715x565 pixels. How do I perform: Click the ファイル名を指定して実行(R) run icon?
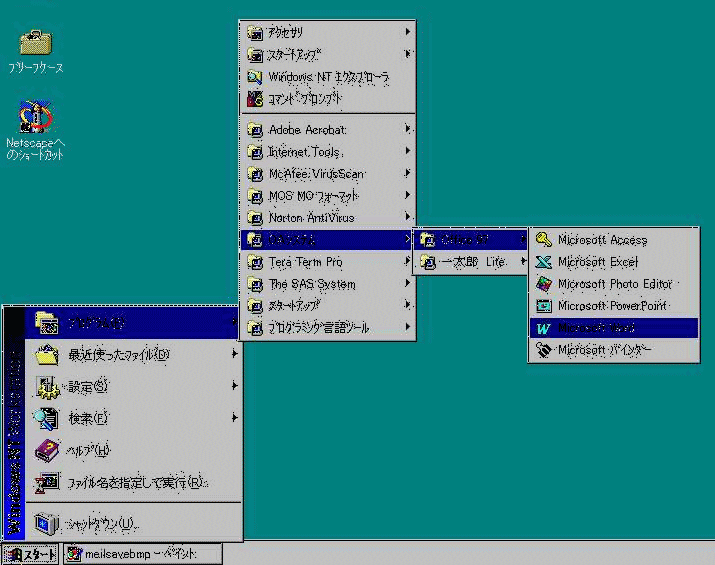(x=47, y=482)
